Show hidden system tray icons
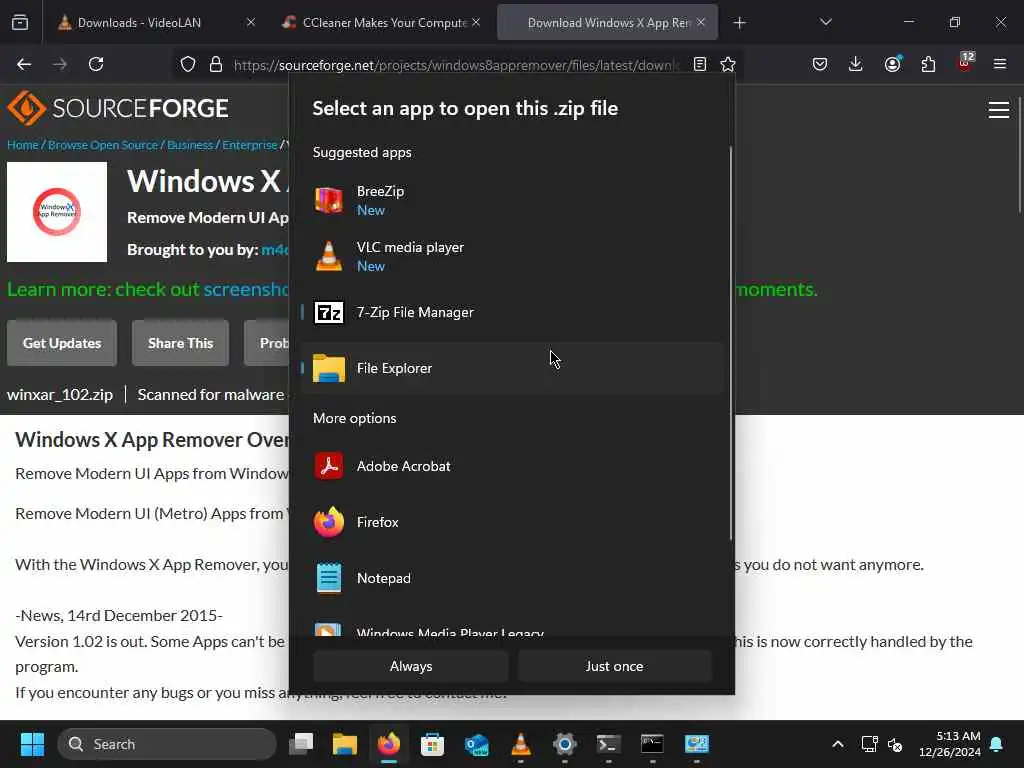 [838, 744]
